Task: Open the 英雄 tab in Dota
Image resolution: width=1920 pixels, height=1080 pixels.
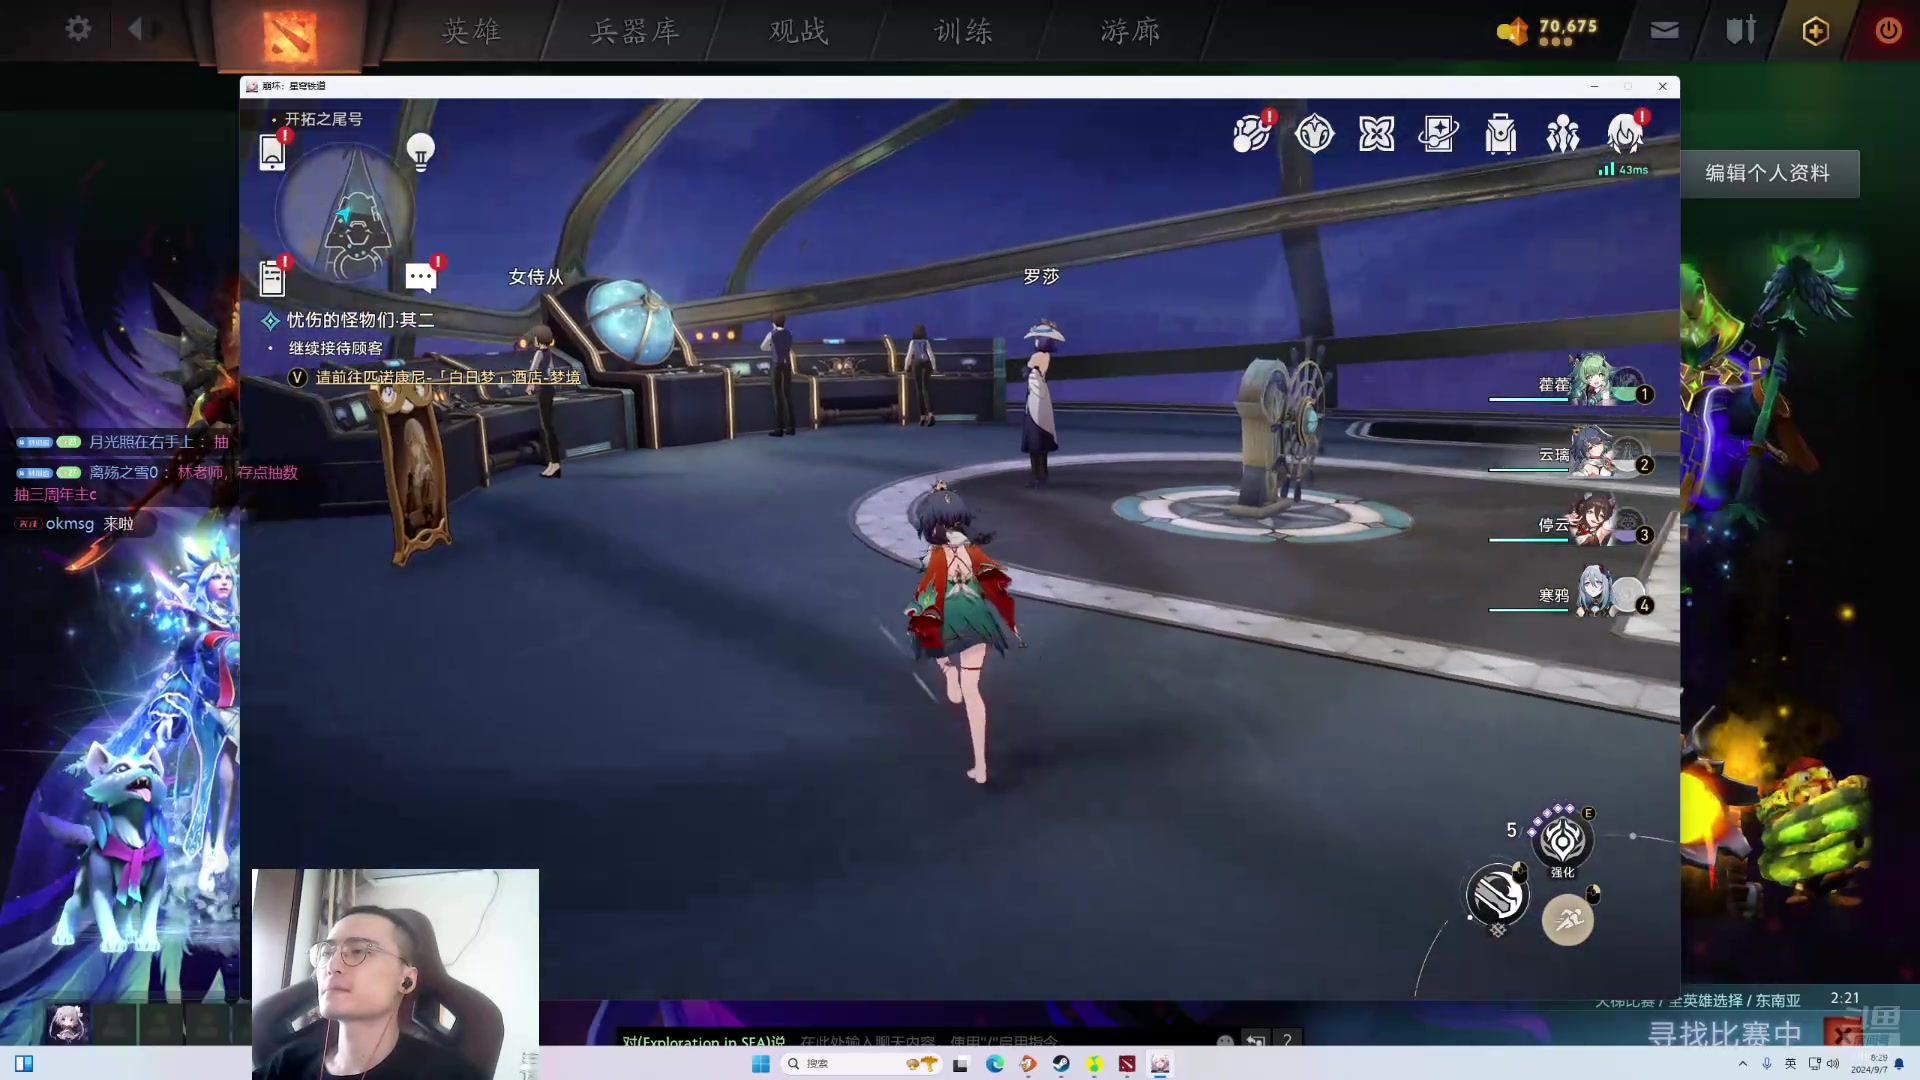Action: point(471,31)
